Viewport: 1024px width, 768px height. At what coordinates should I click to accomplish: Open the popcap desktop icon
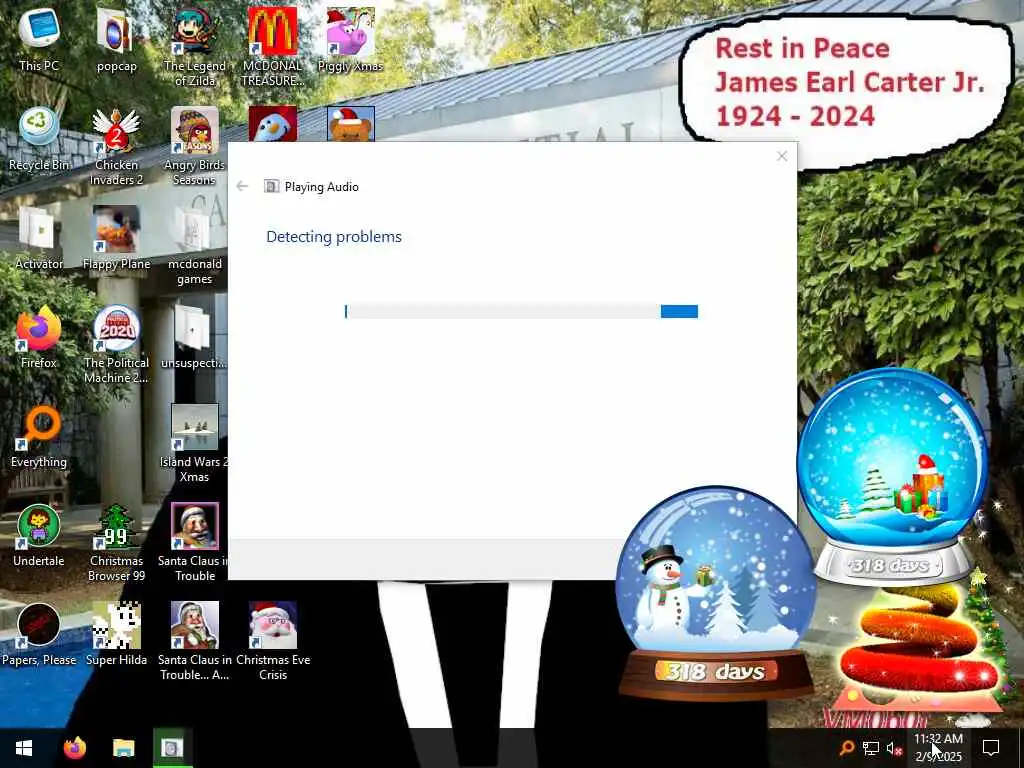[x=116, y=39]
